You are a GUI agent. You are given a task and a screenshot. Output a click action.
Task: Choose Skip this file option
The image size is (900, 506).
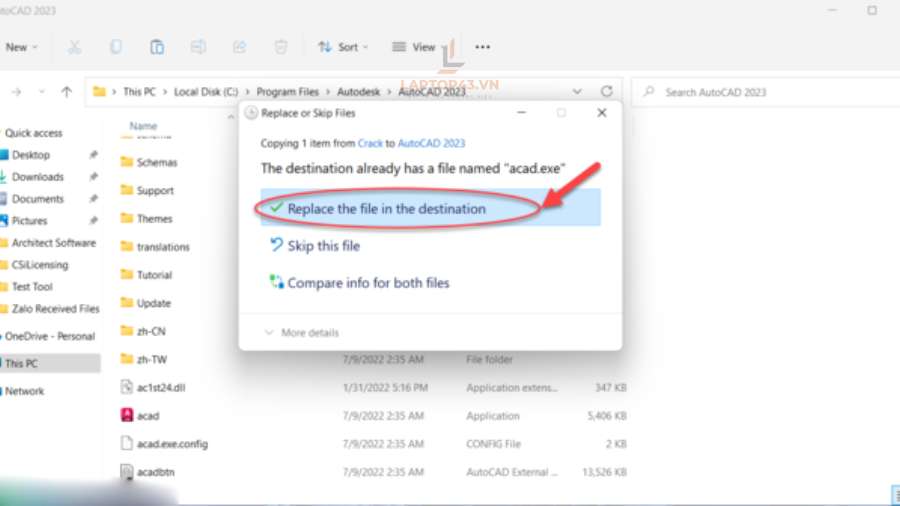tap(323, 246)
